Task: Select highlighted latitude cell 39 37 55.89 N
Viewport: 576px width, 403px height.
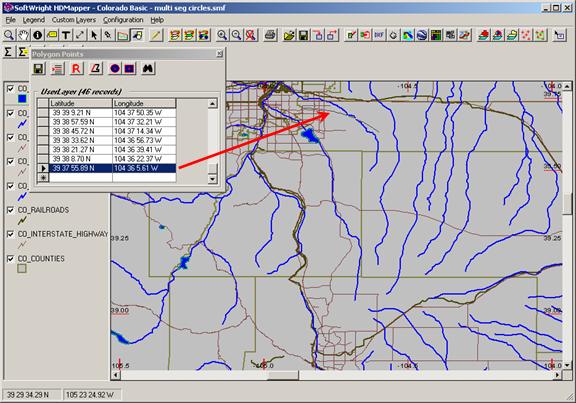Action: tap(80, 168)
